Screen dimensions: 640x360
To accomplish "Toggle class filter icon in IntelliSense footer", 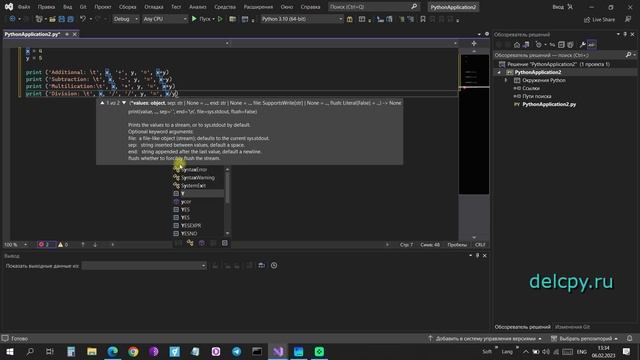I will 190,243.
